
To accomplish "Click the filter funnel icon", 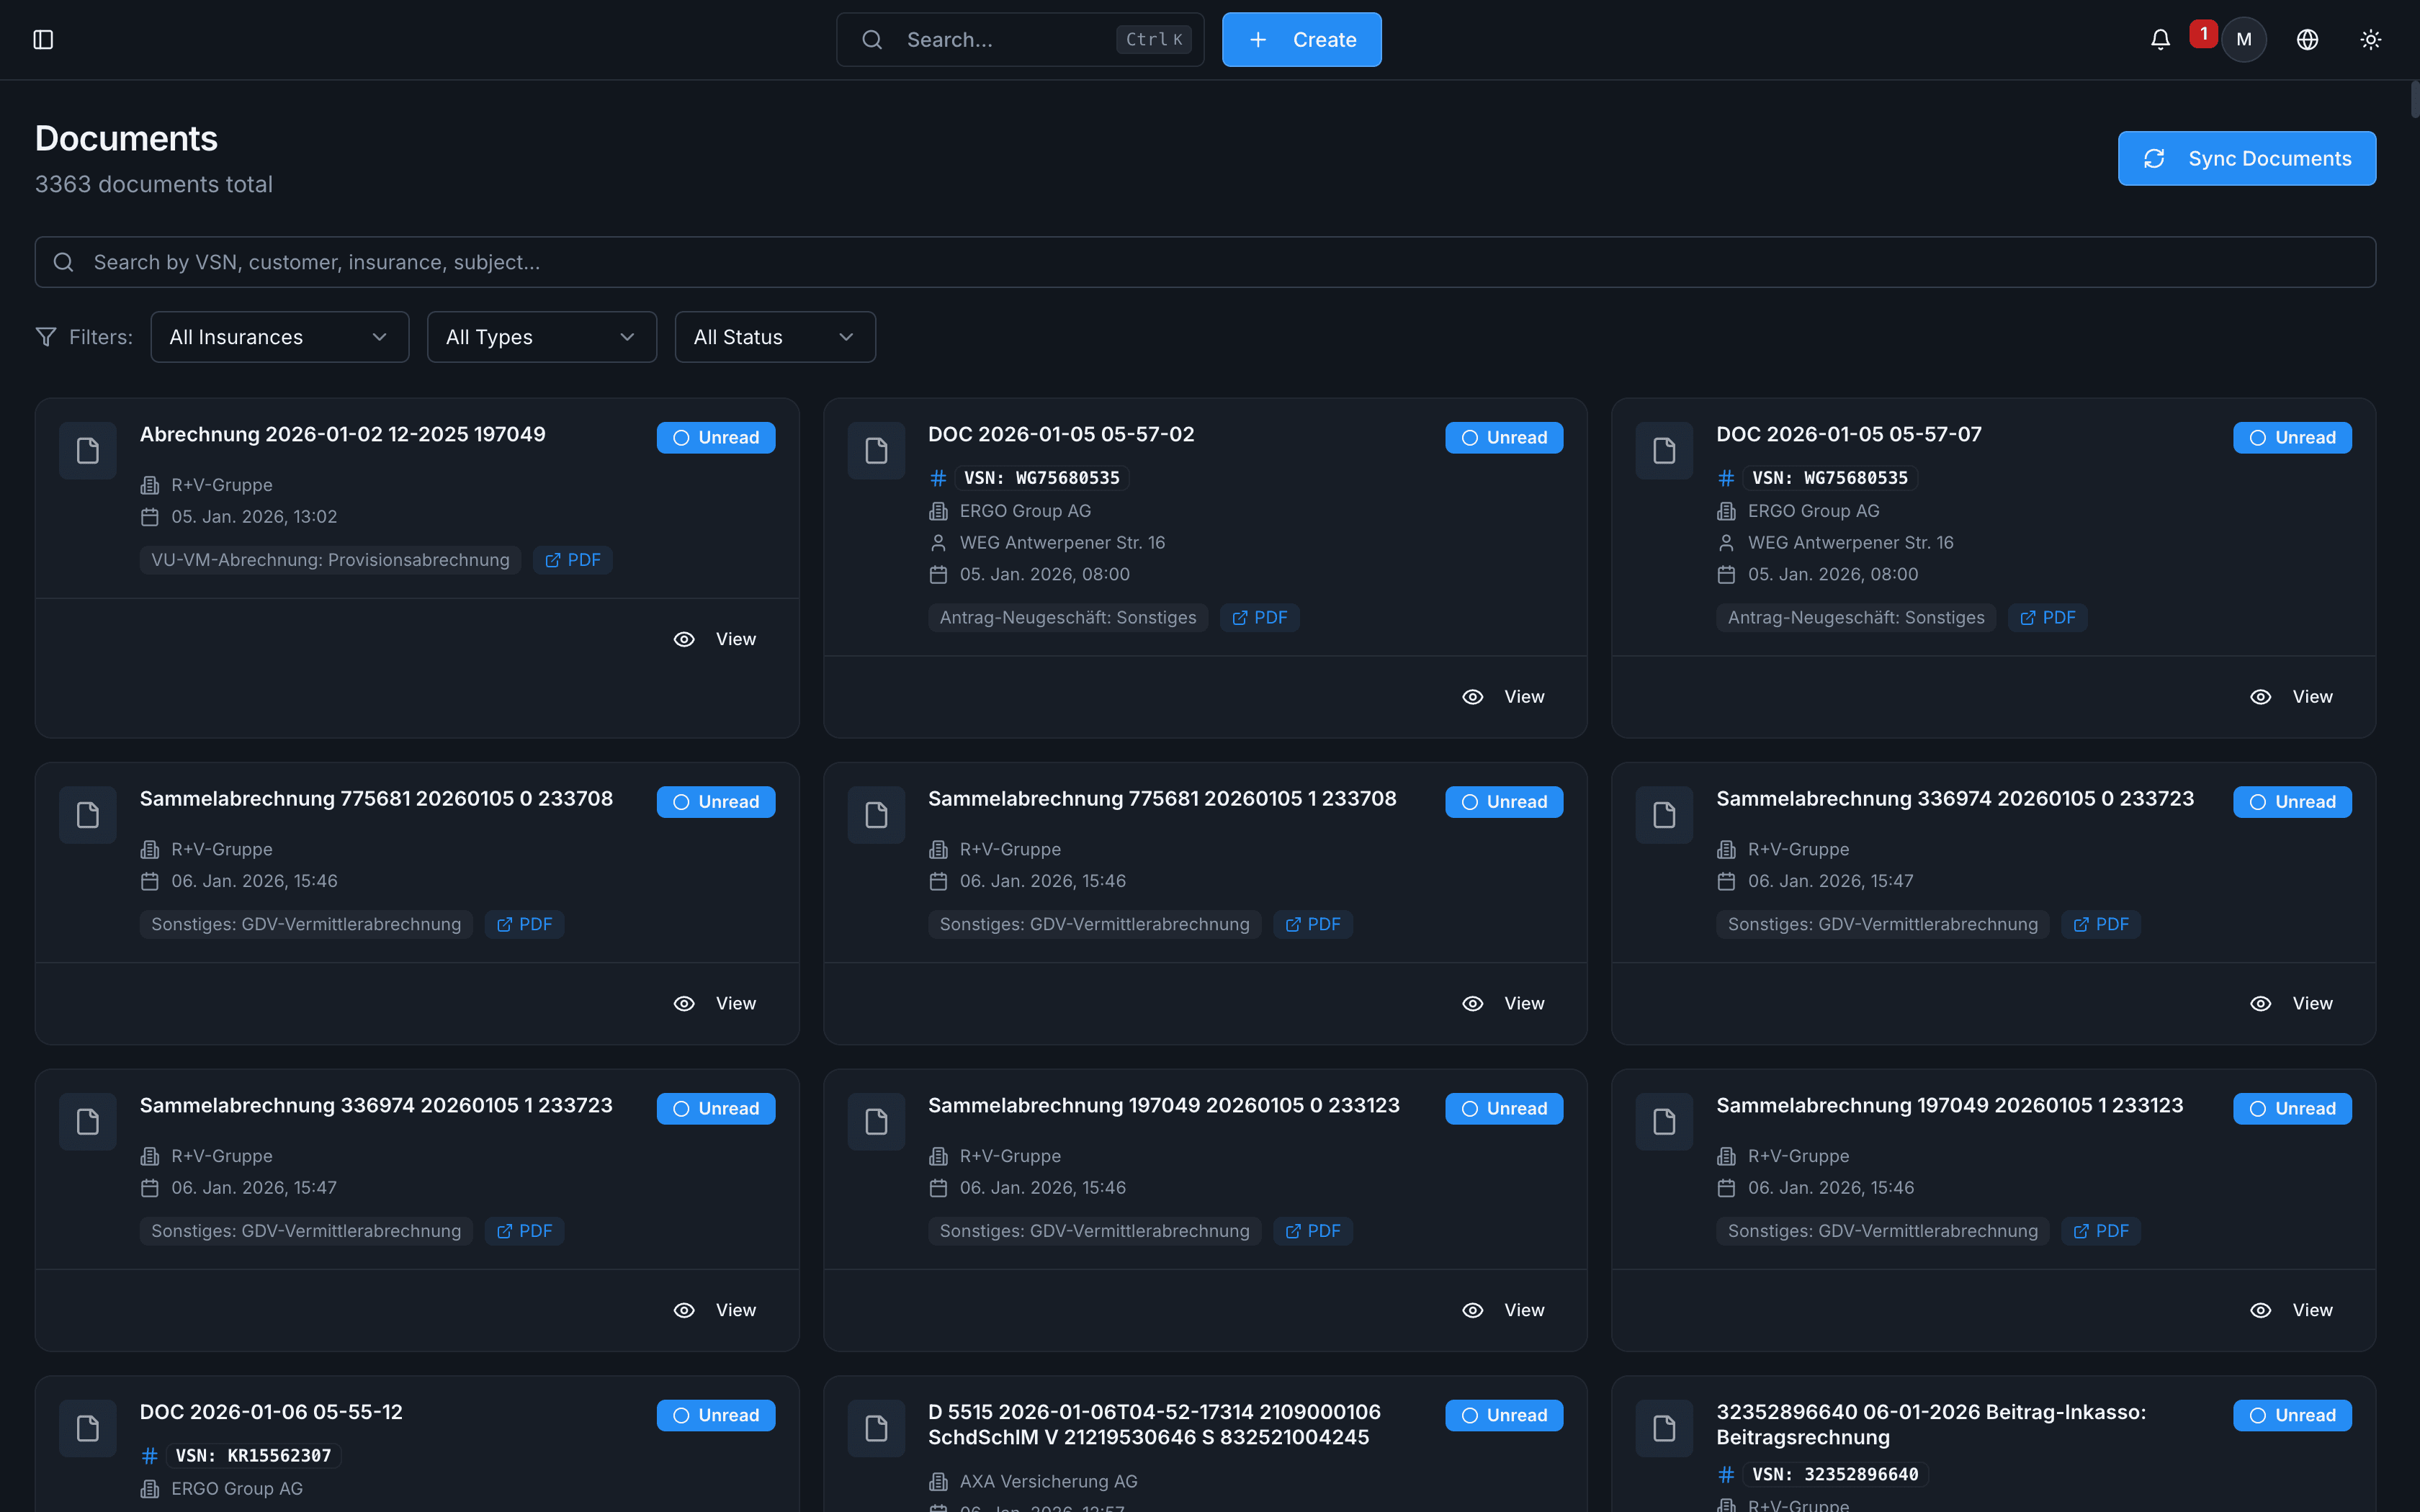I will (46, 337).
